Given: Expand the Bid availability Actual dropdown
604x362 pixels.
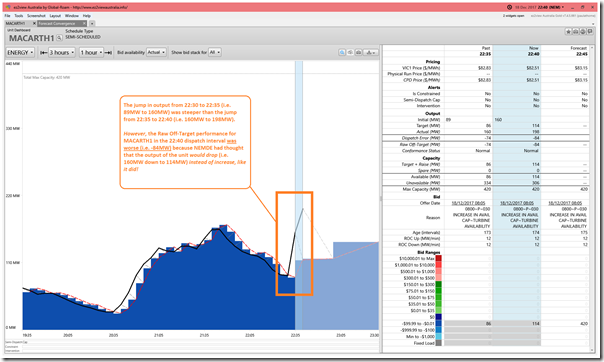Looking at the screenshot, I should coord(156,52).
